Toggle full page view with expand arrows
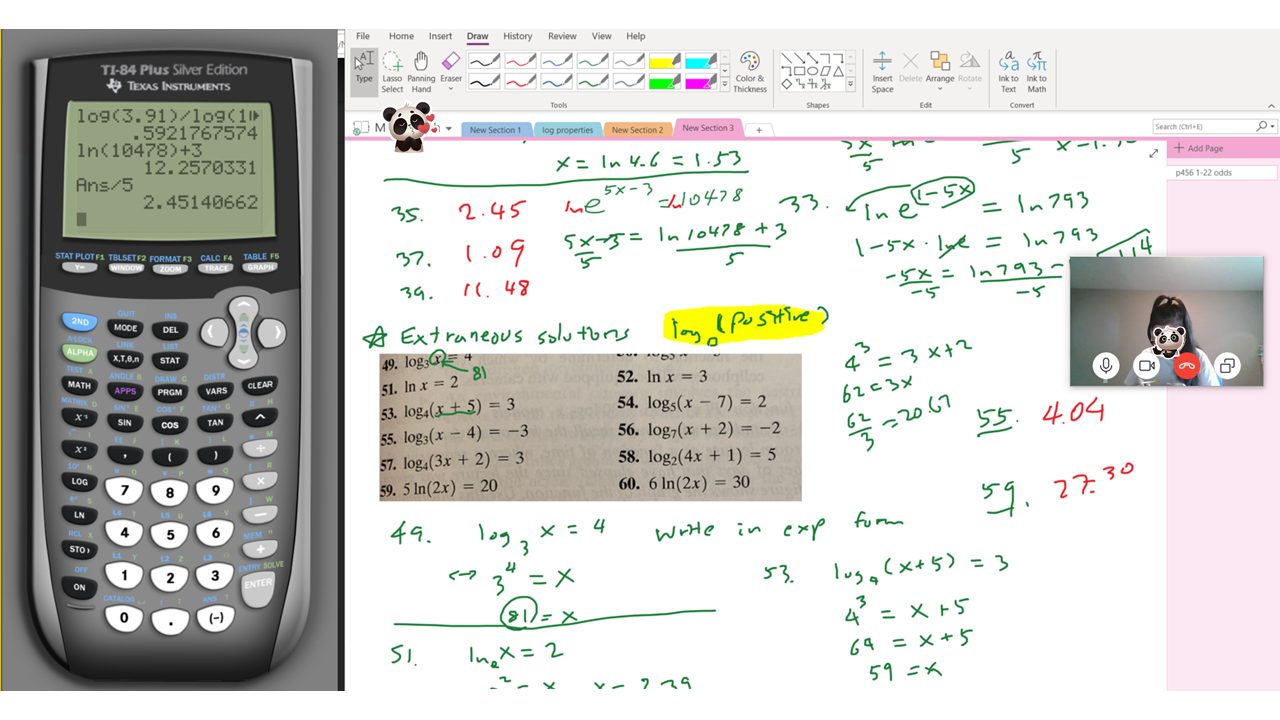The image size is (1280, 720). click(x=1153, y=153)
